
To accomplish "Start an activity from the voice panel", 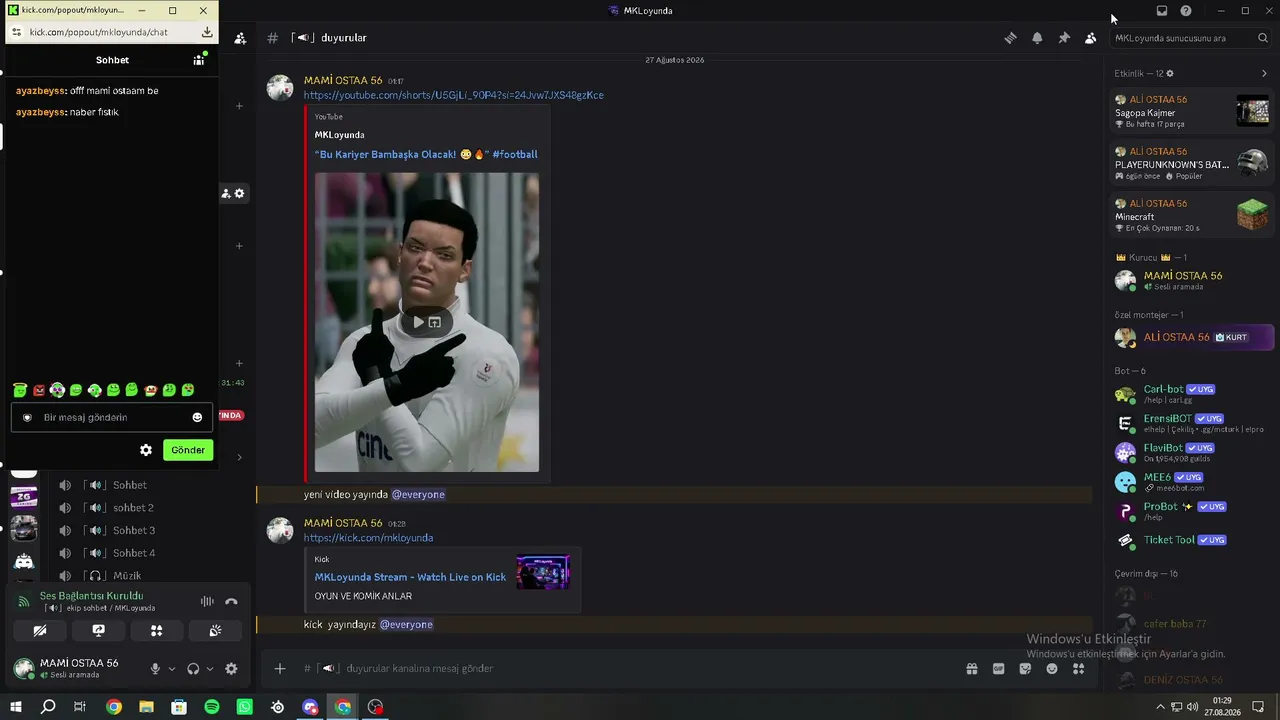I will pyautogui.click(x=157, y=631).
